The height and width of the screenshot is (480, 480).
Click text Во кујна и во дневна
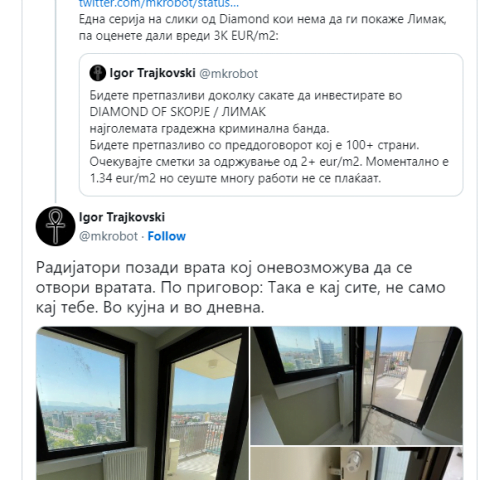coord(183,307)
